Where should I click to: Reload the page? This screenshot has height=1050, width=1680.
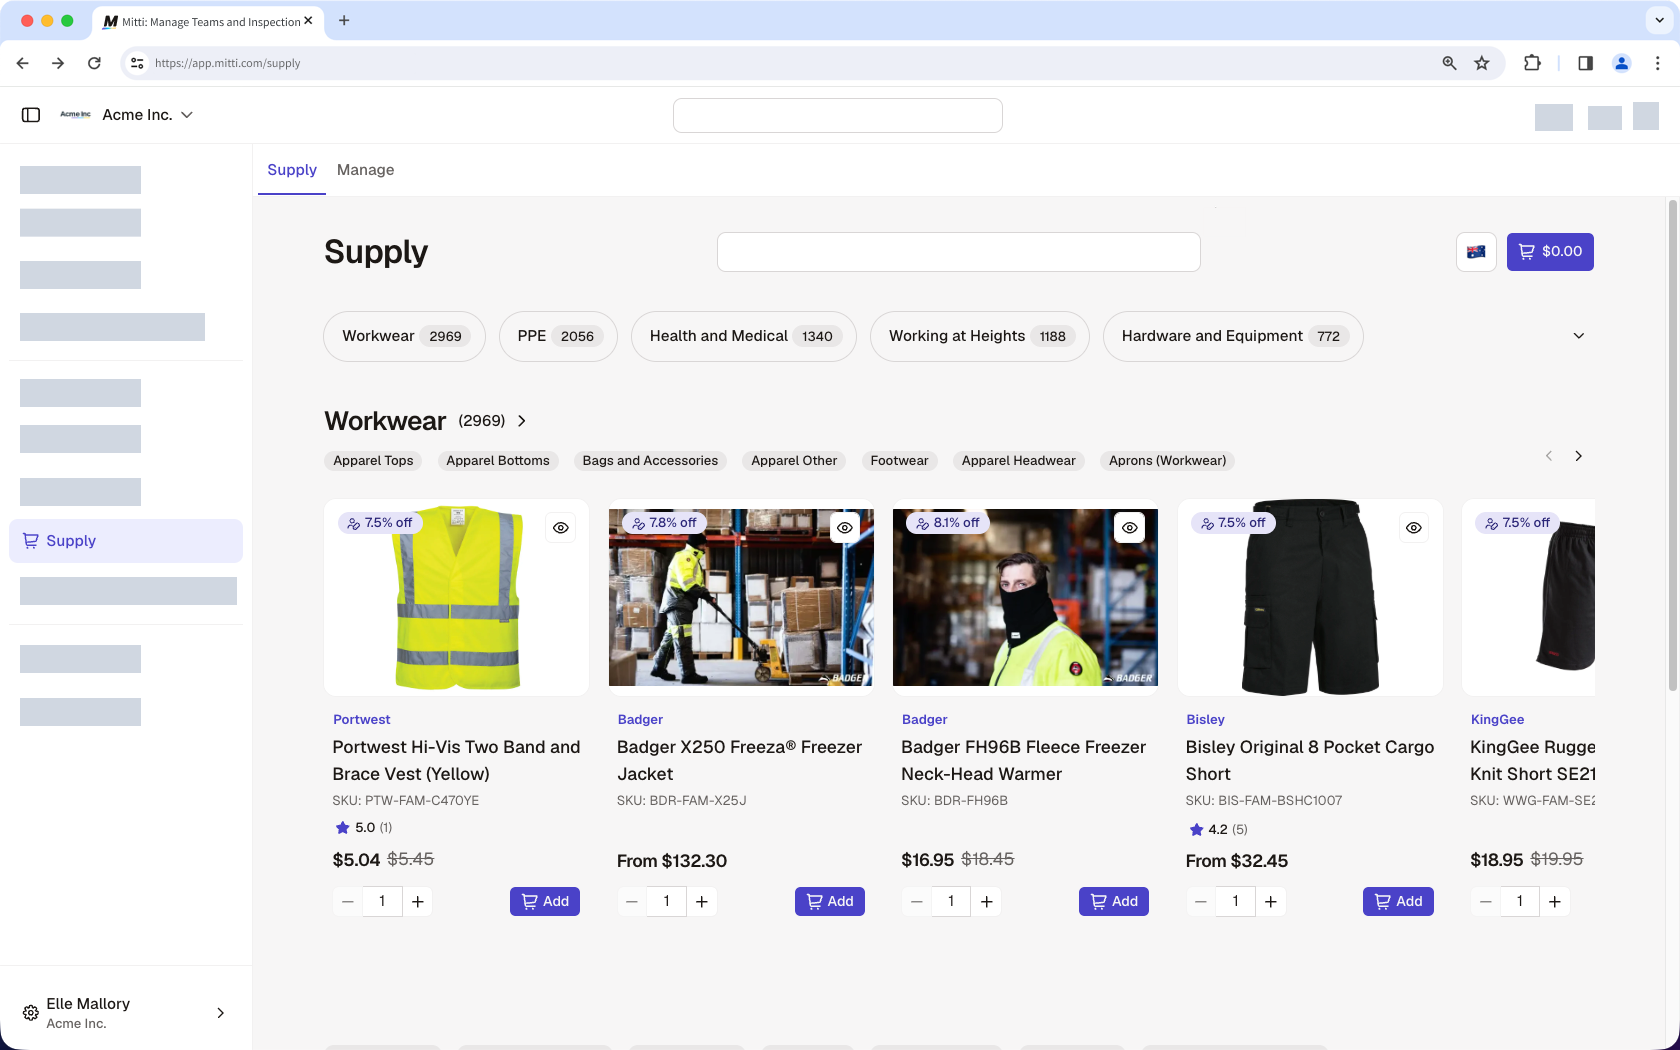pyautogui.click(x=94, y=63)
